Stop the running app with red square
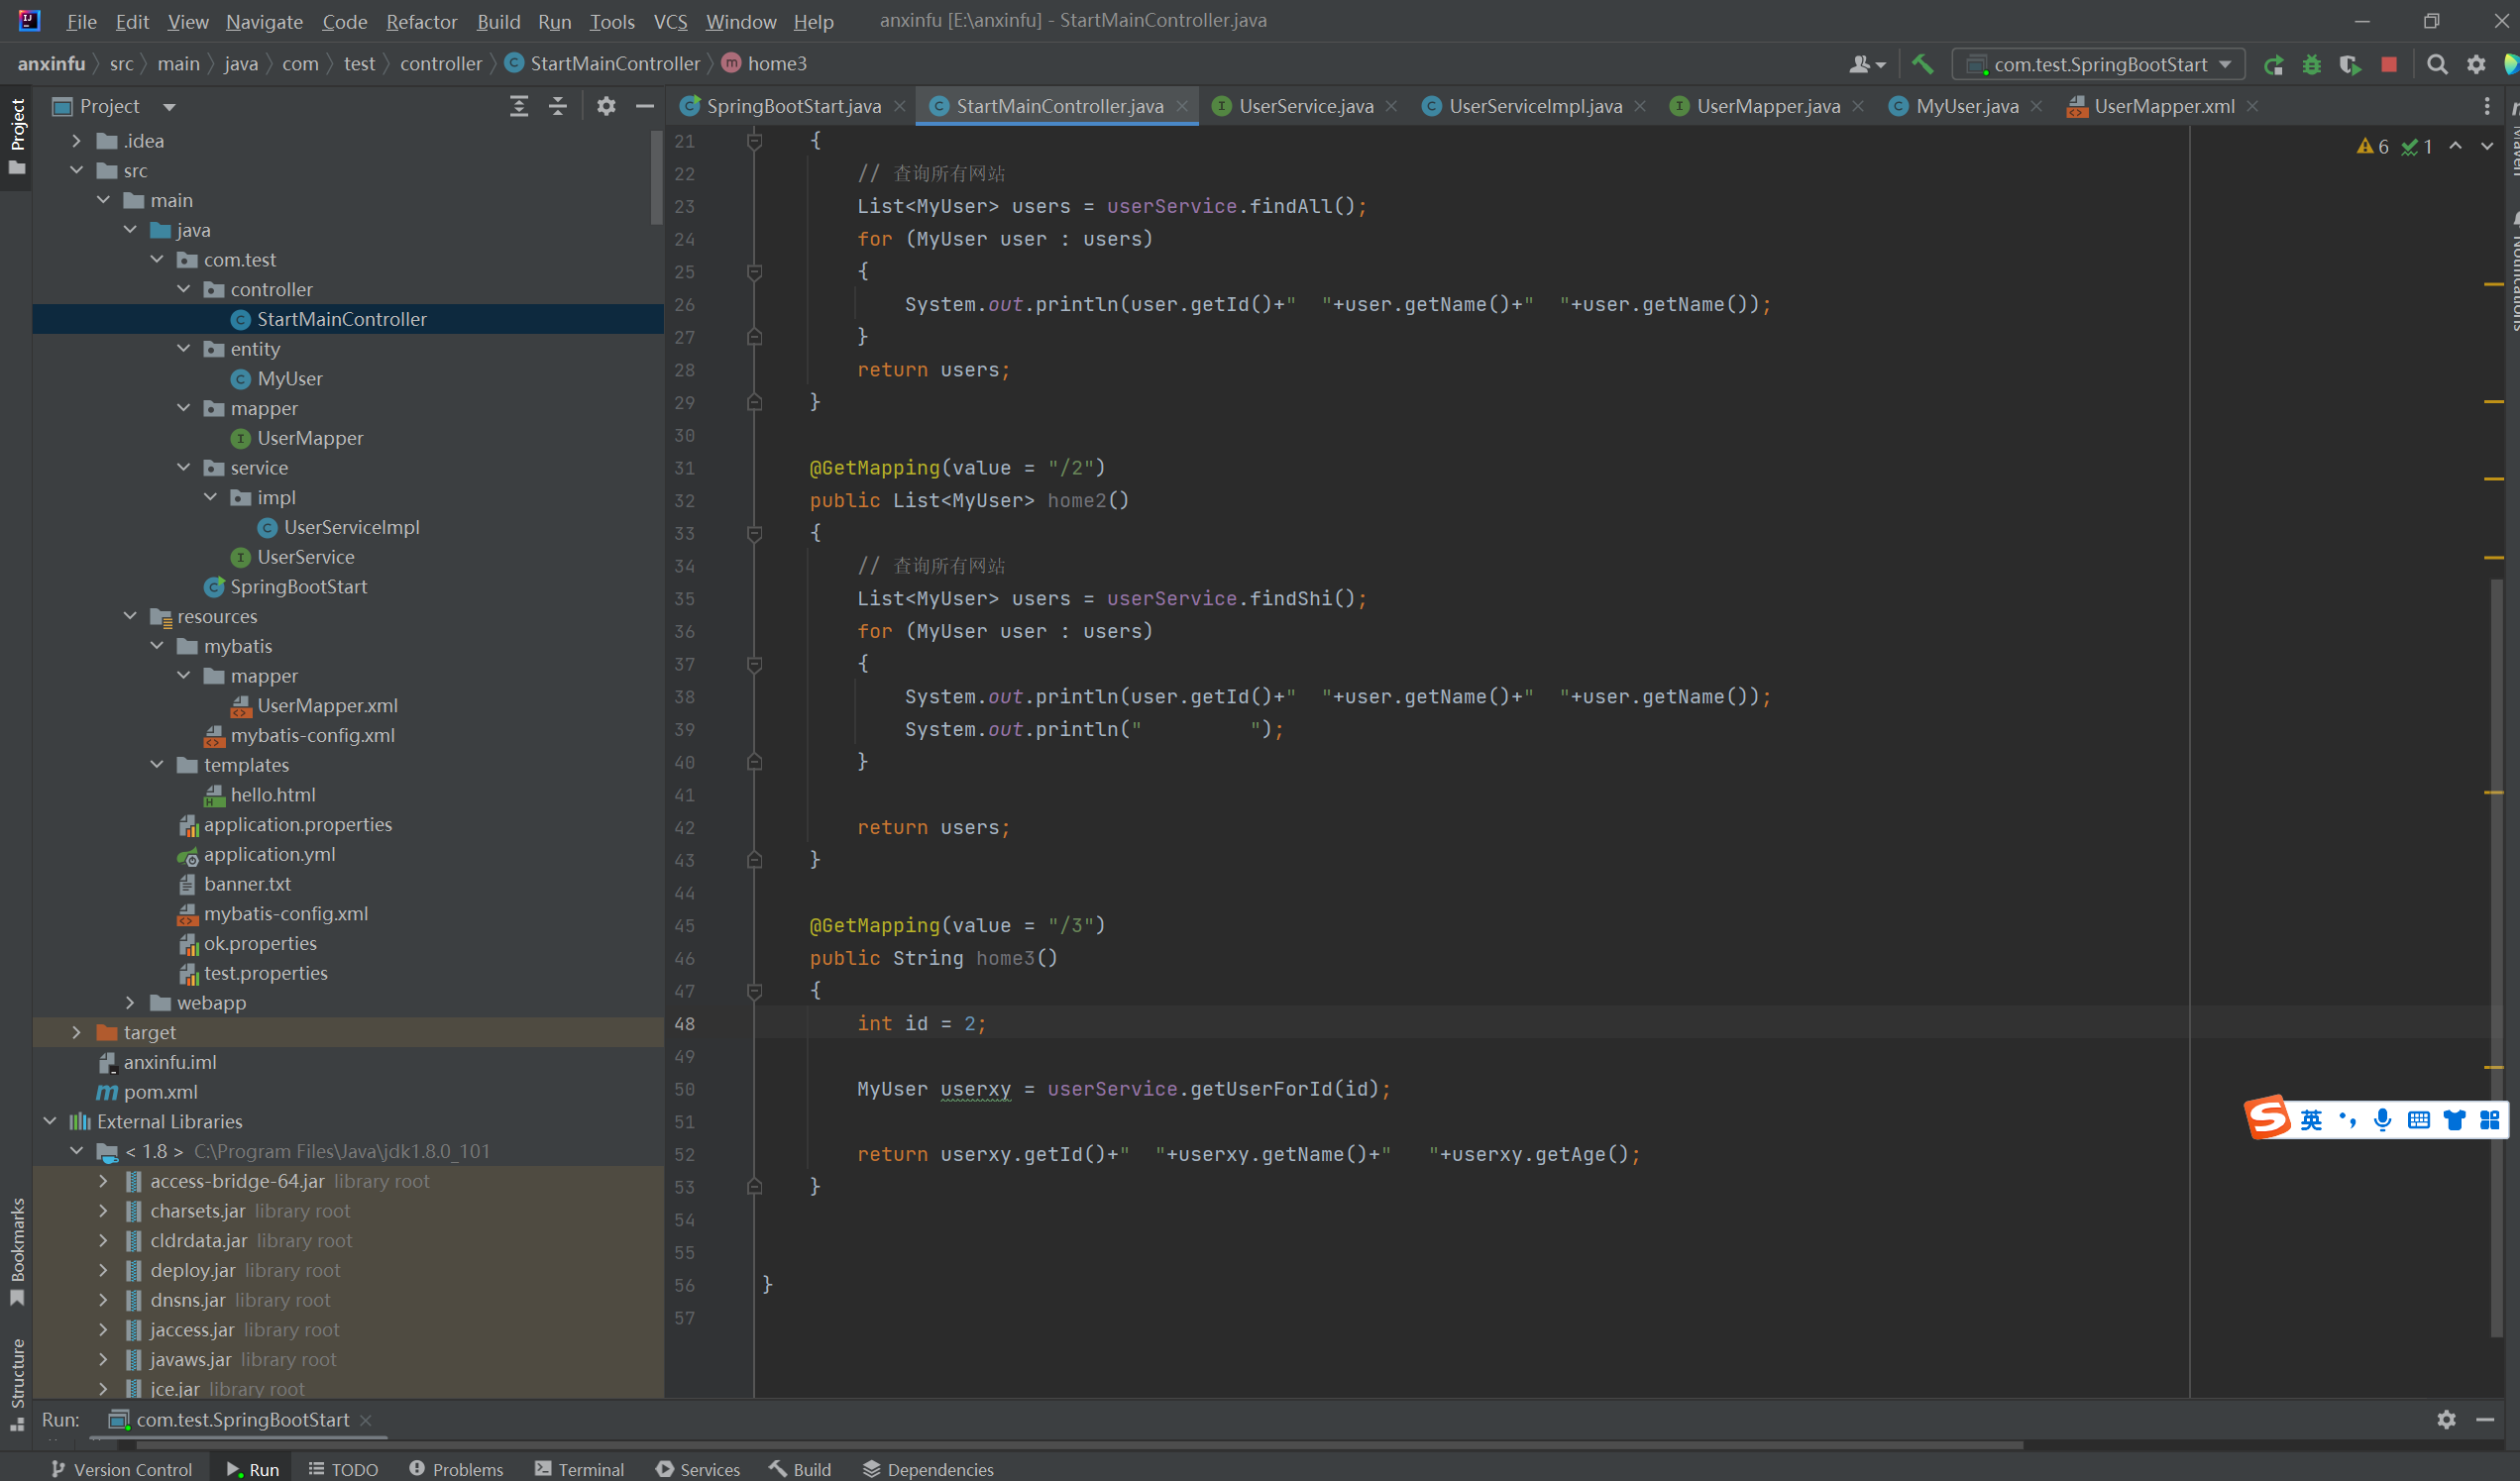The height and width of the screenshot is (1481, 2520). pos(2389,65)
